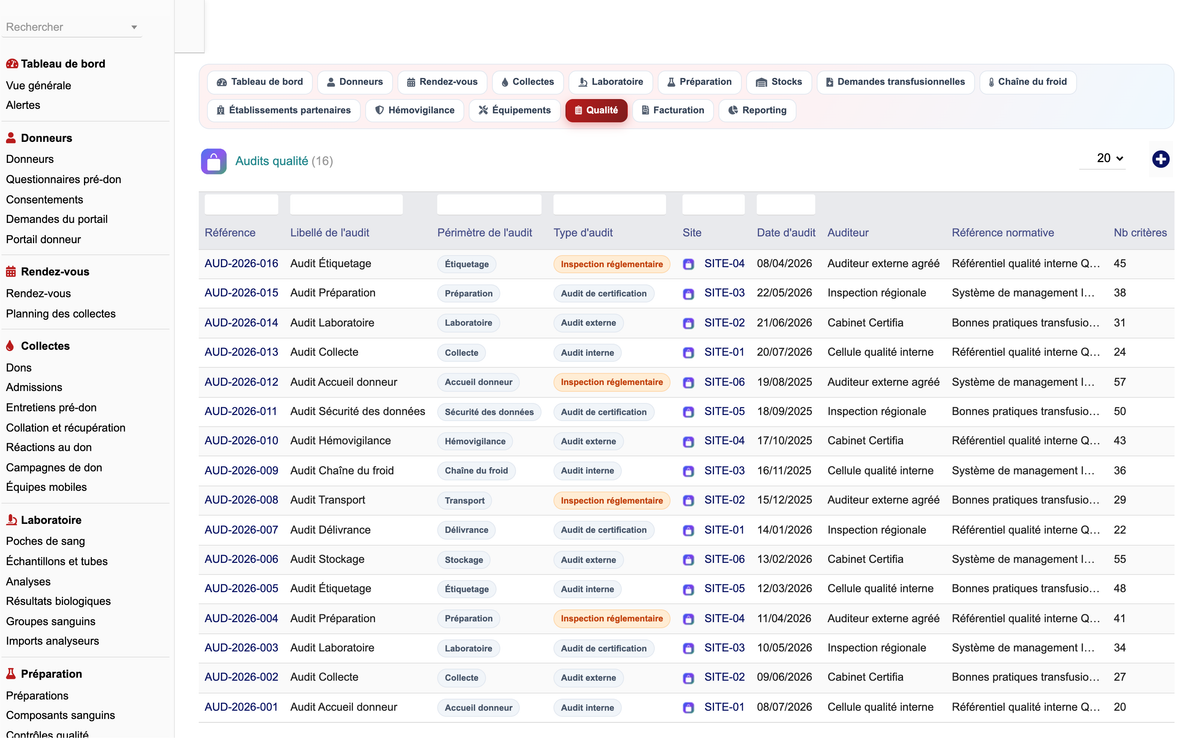Viewport: 1200px width, 743px height.
Task: Switch to the Collectes top tab
Action: 528,82
